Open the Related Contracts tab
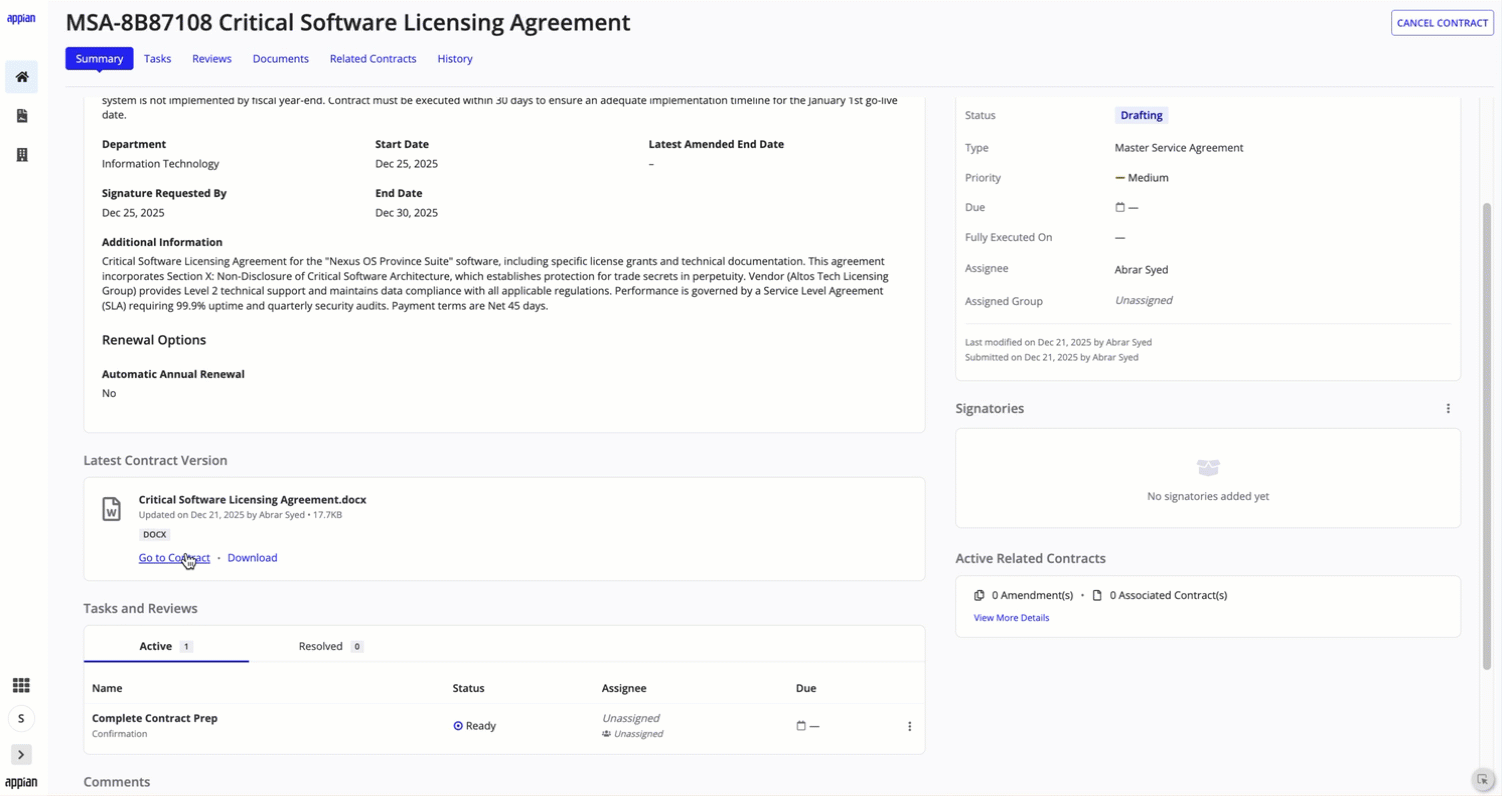This screenshot has height=796, width=1502. coord(373,59)
